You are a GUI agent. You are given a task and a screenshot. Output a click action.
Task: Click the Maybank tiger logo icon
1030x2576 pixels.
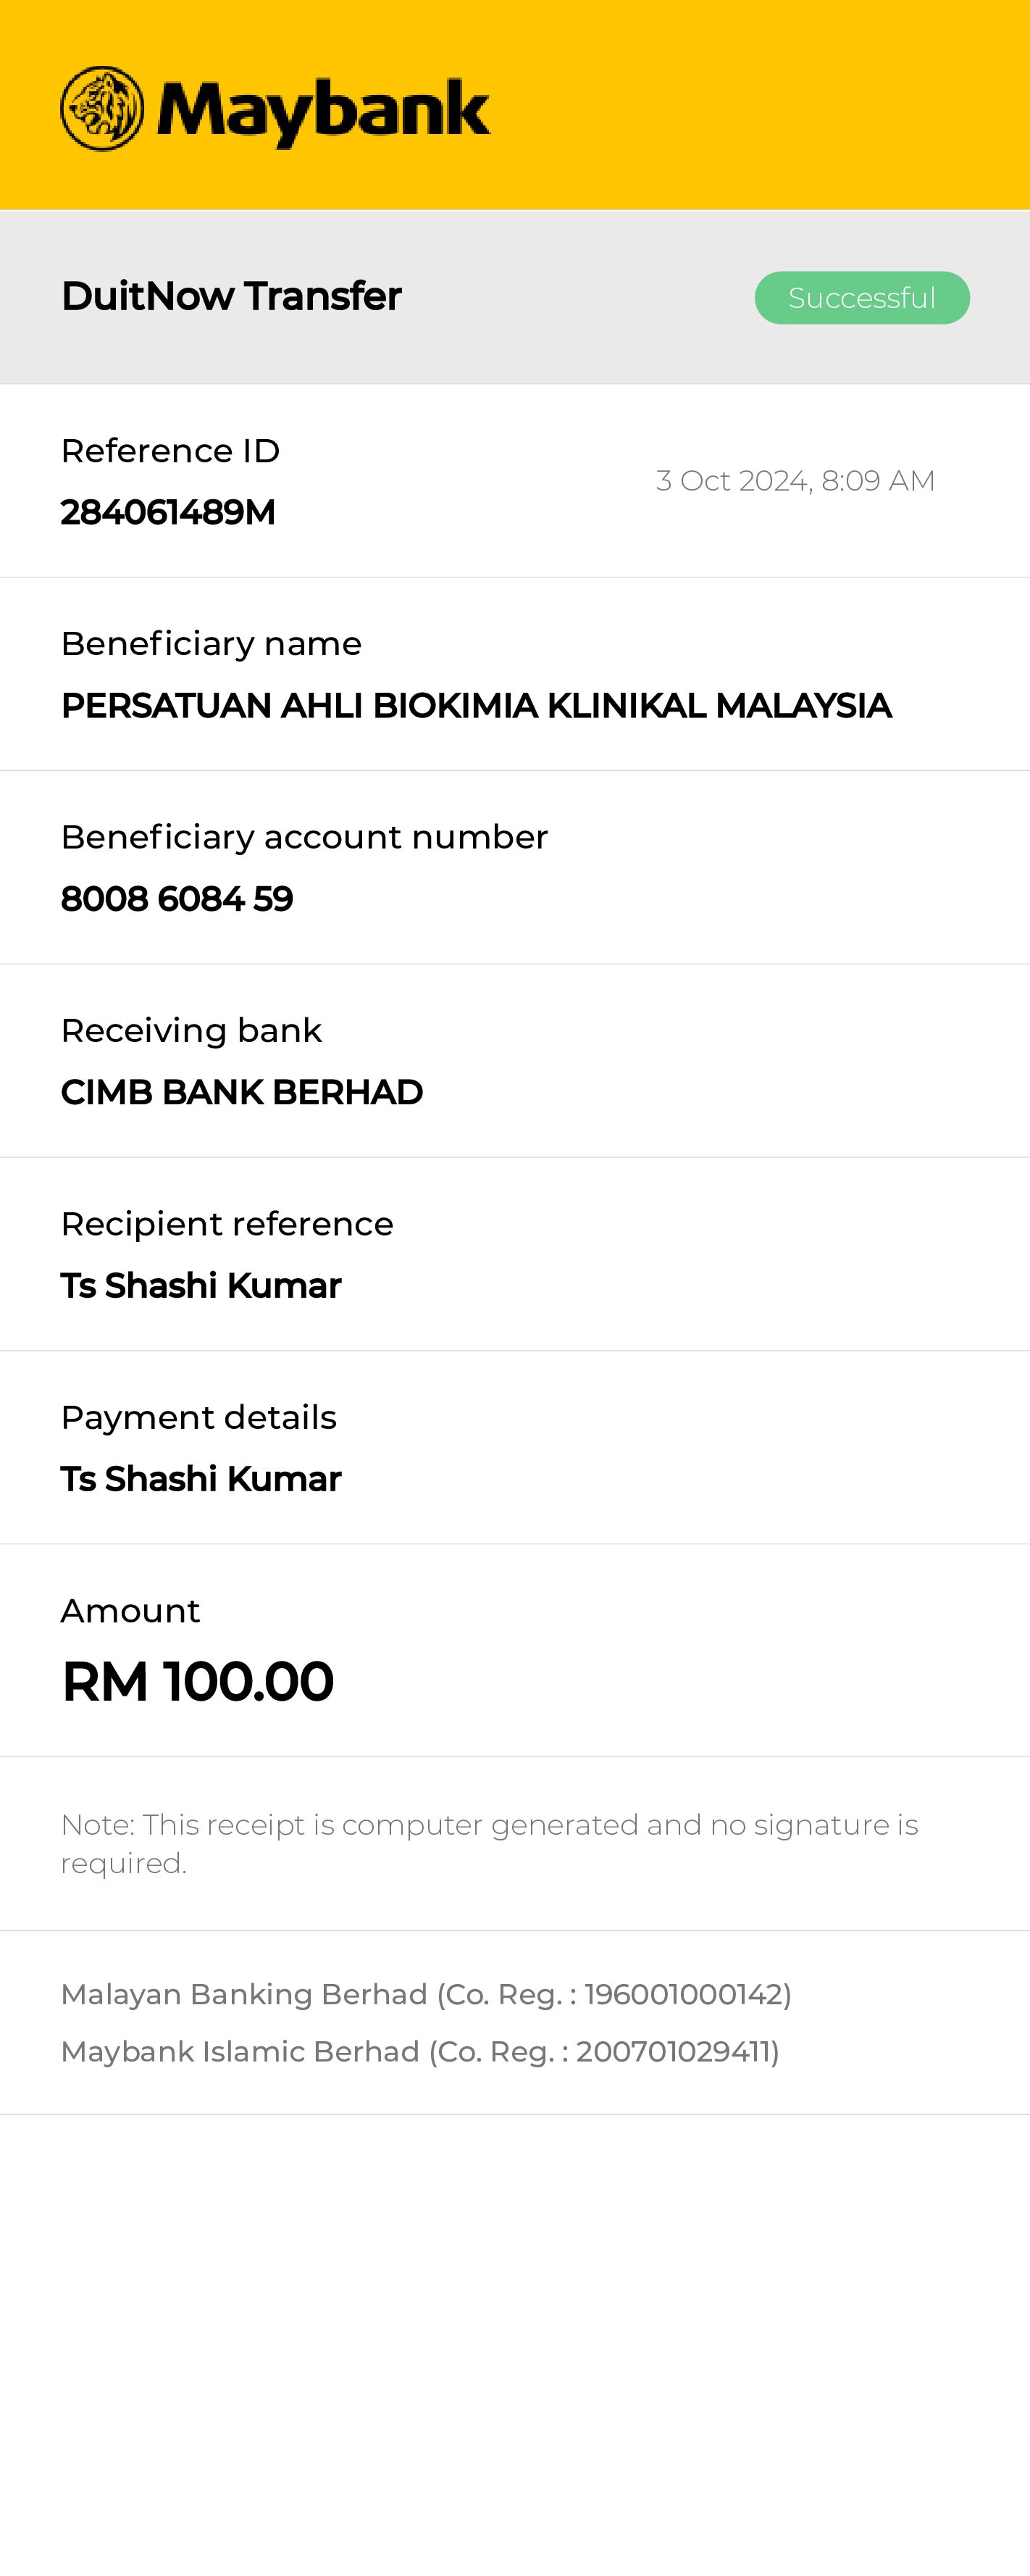click(x=102, y=109)
